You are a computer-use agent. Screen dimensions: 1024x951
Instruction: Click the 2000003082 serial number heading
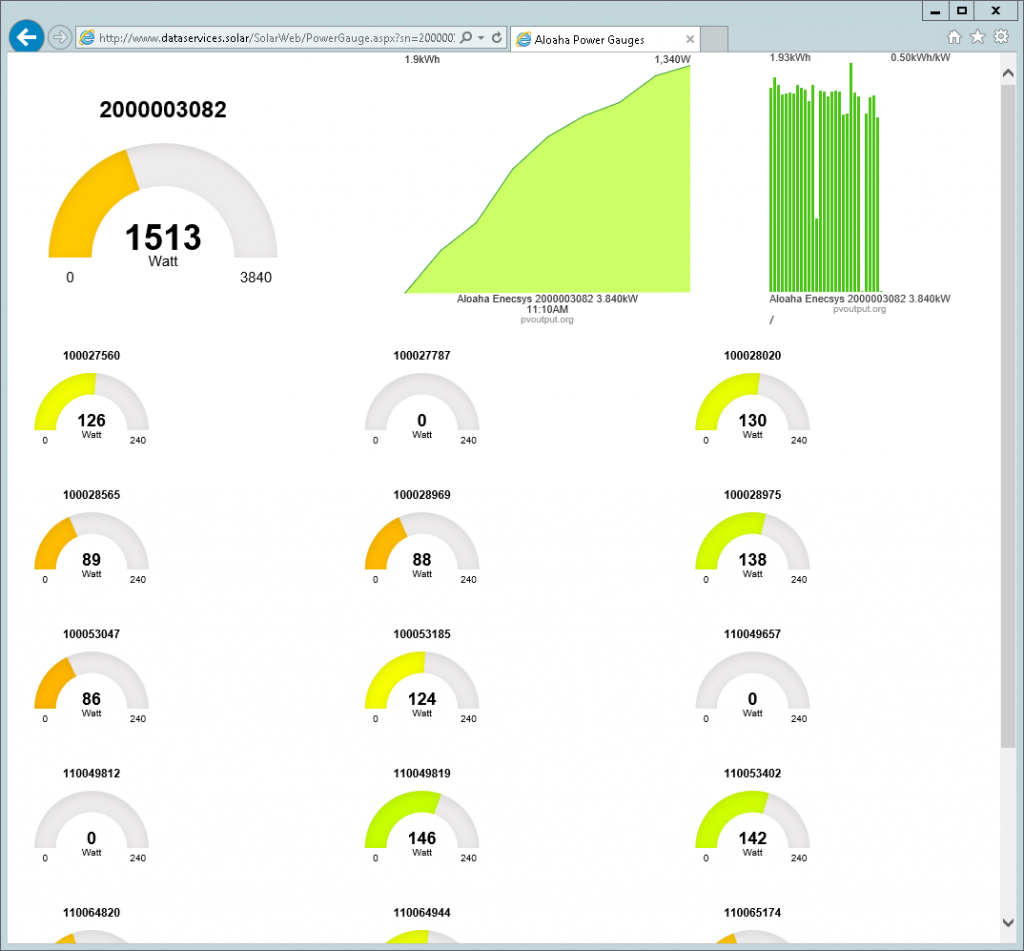point(163,109)
